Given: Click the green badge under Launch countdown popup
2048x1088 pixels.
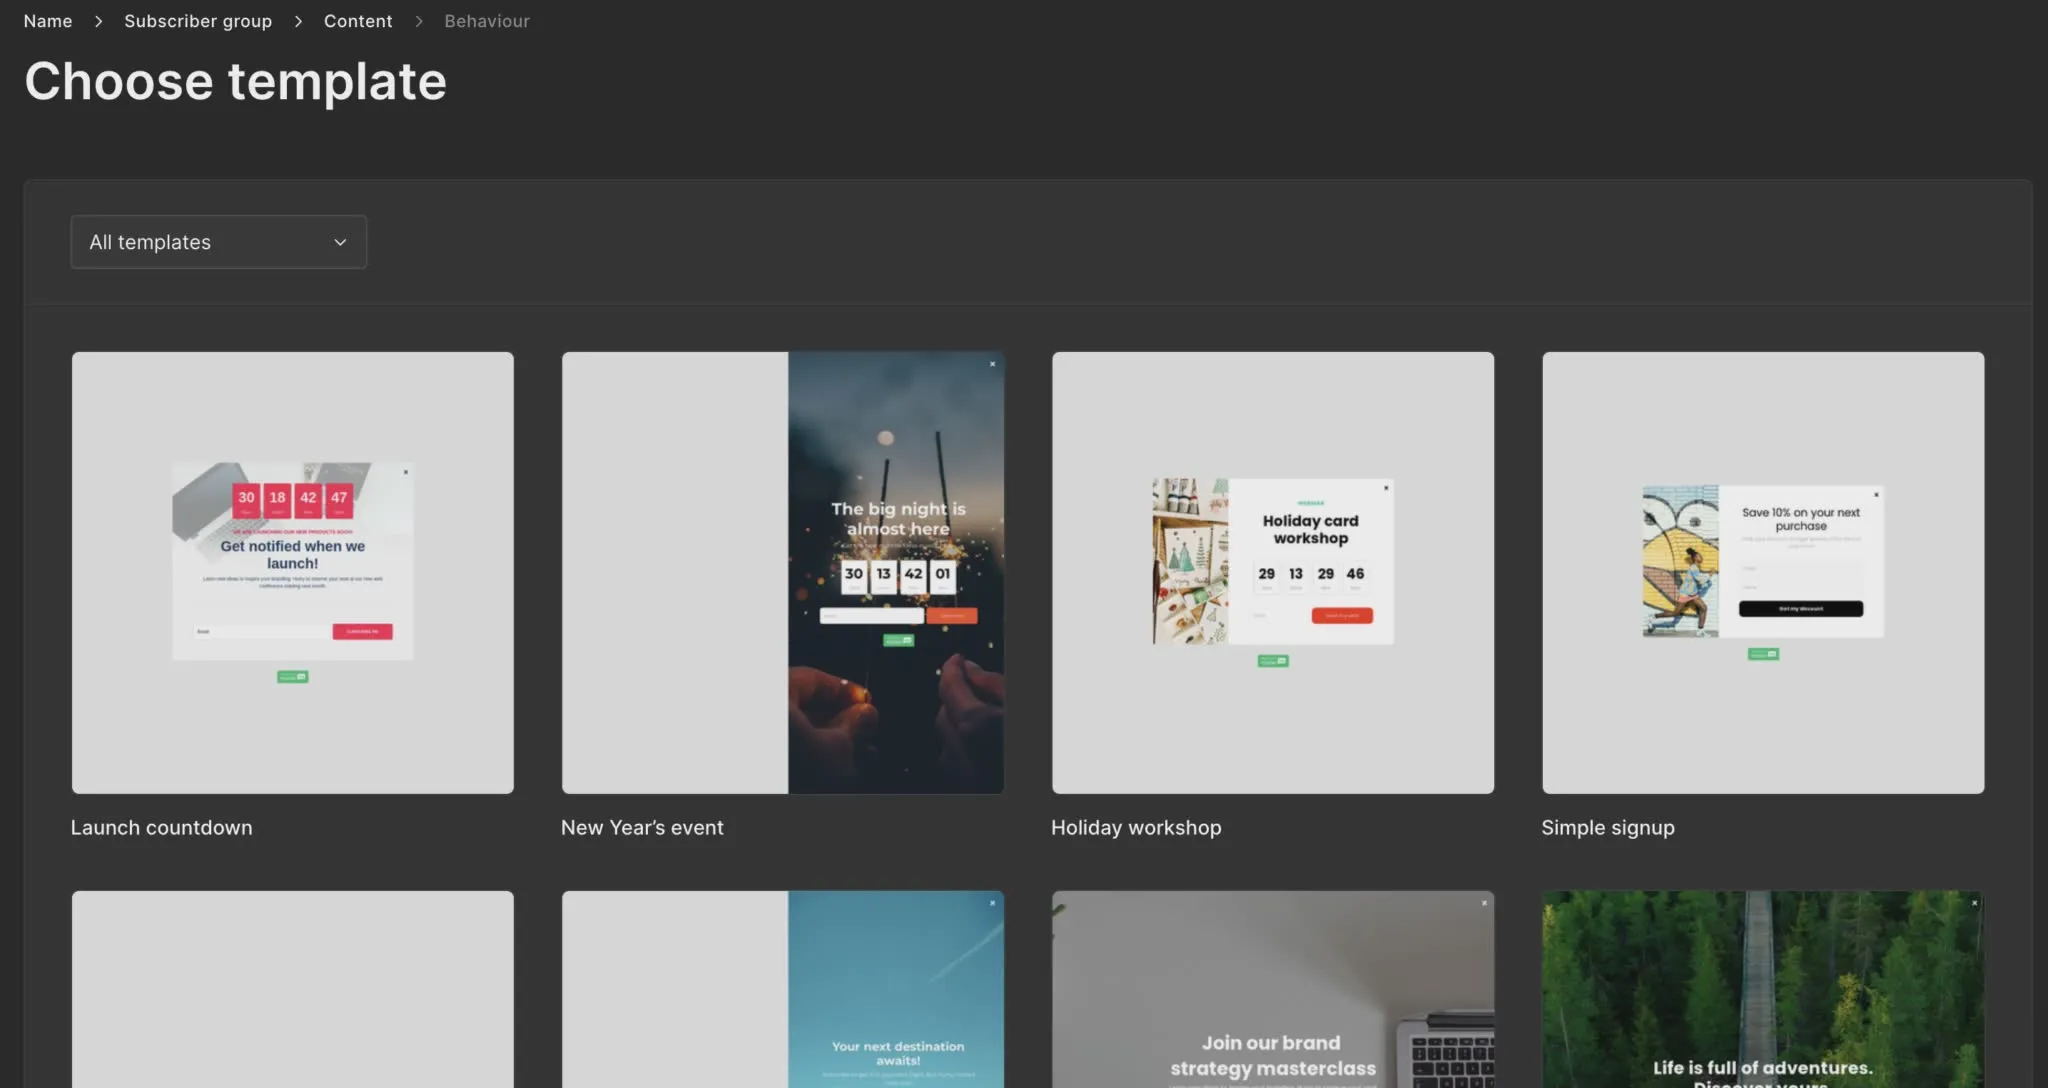Looking at the screenshot, I should [x=293, y=677].
